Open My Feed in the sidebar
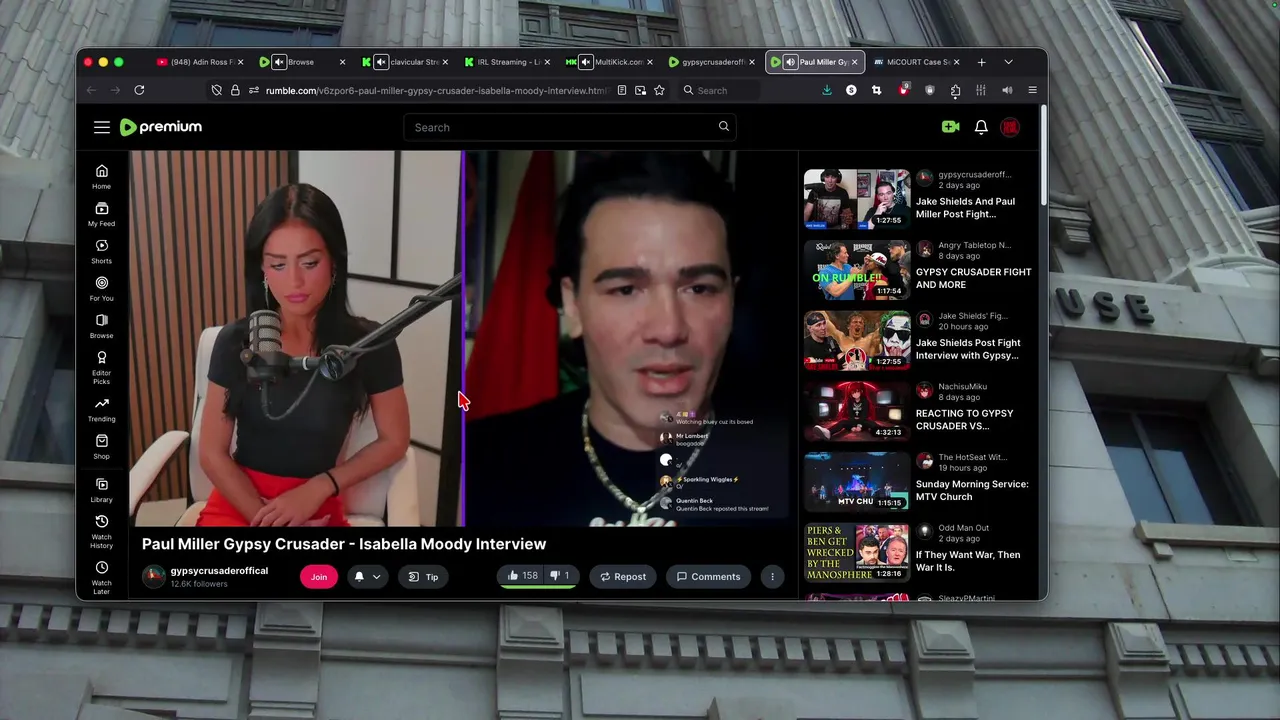 [102, 214]
